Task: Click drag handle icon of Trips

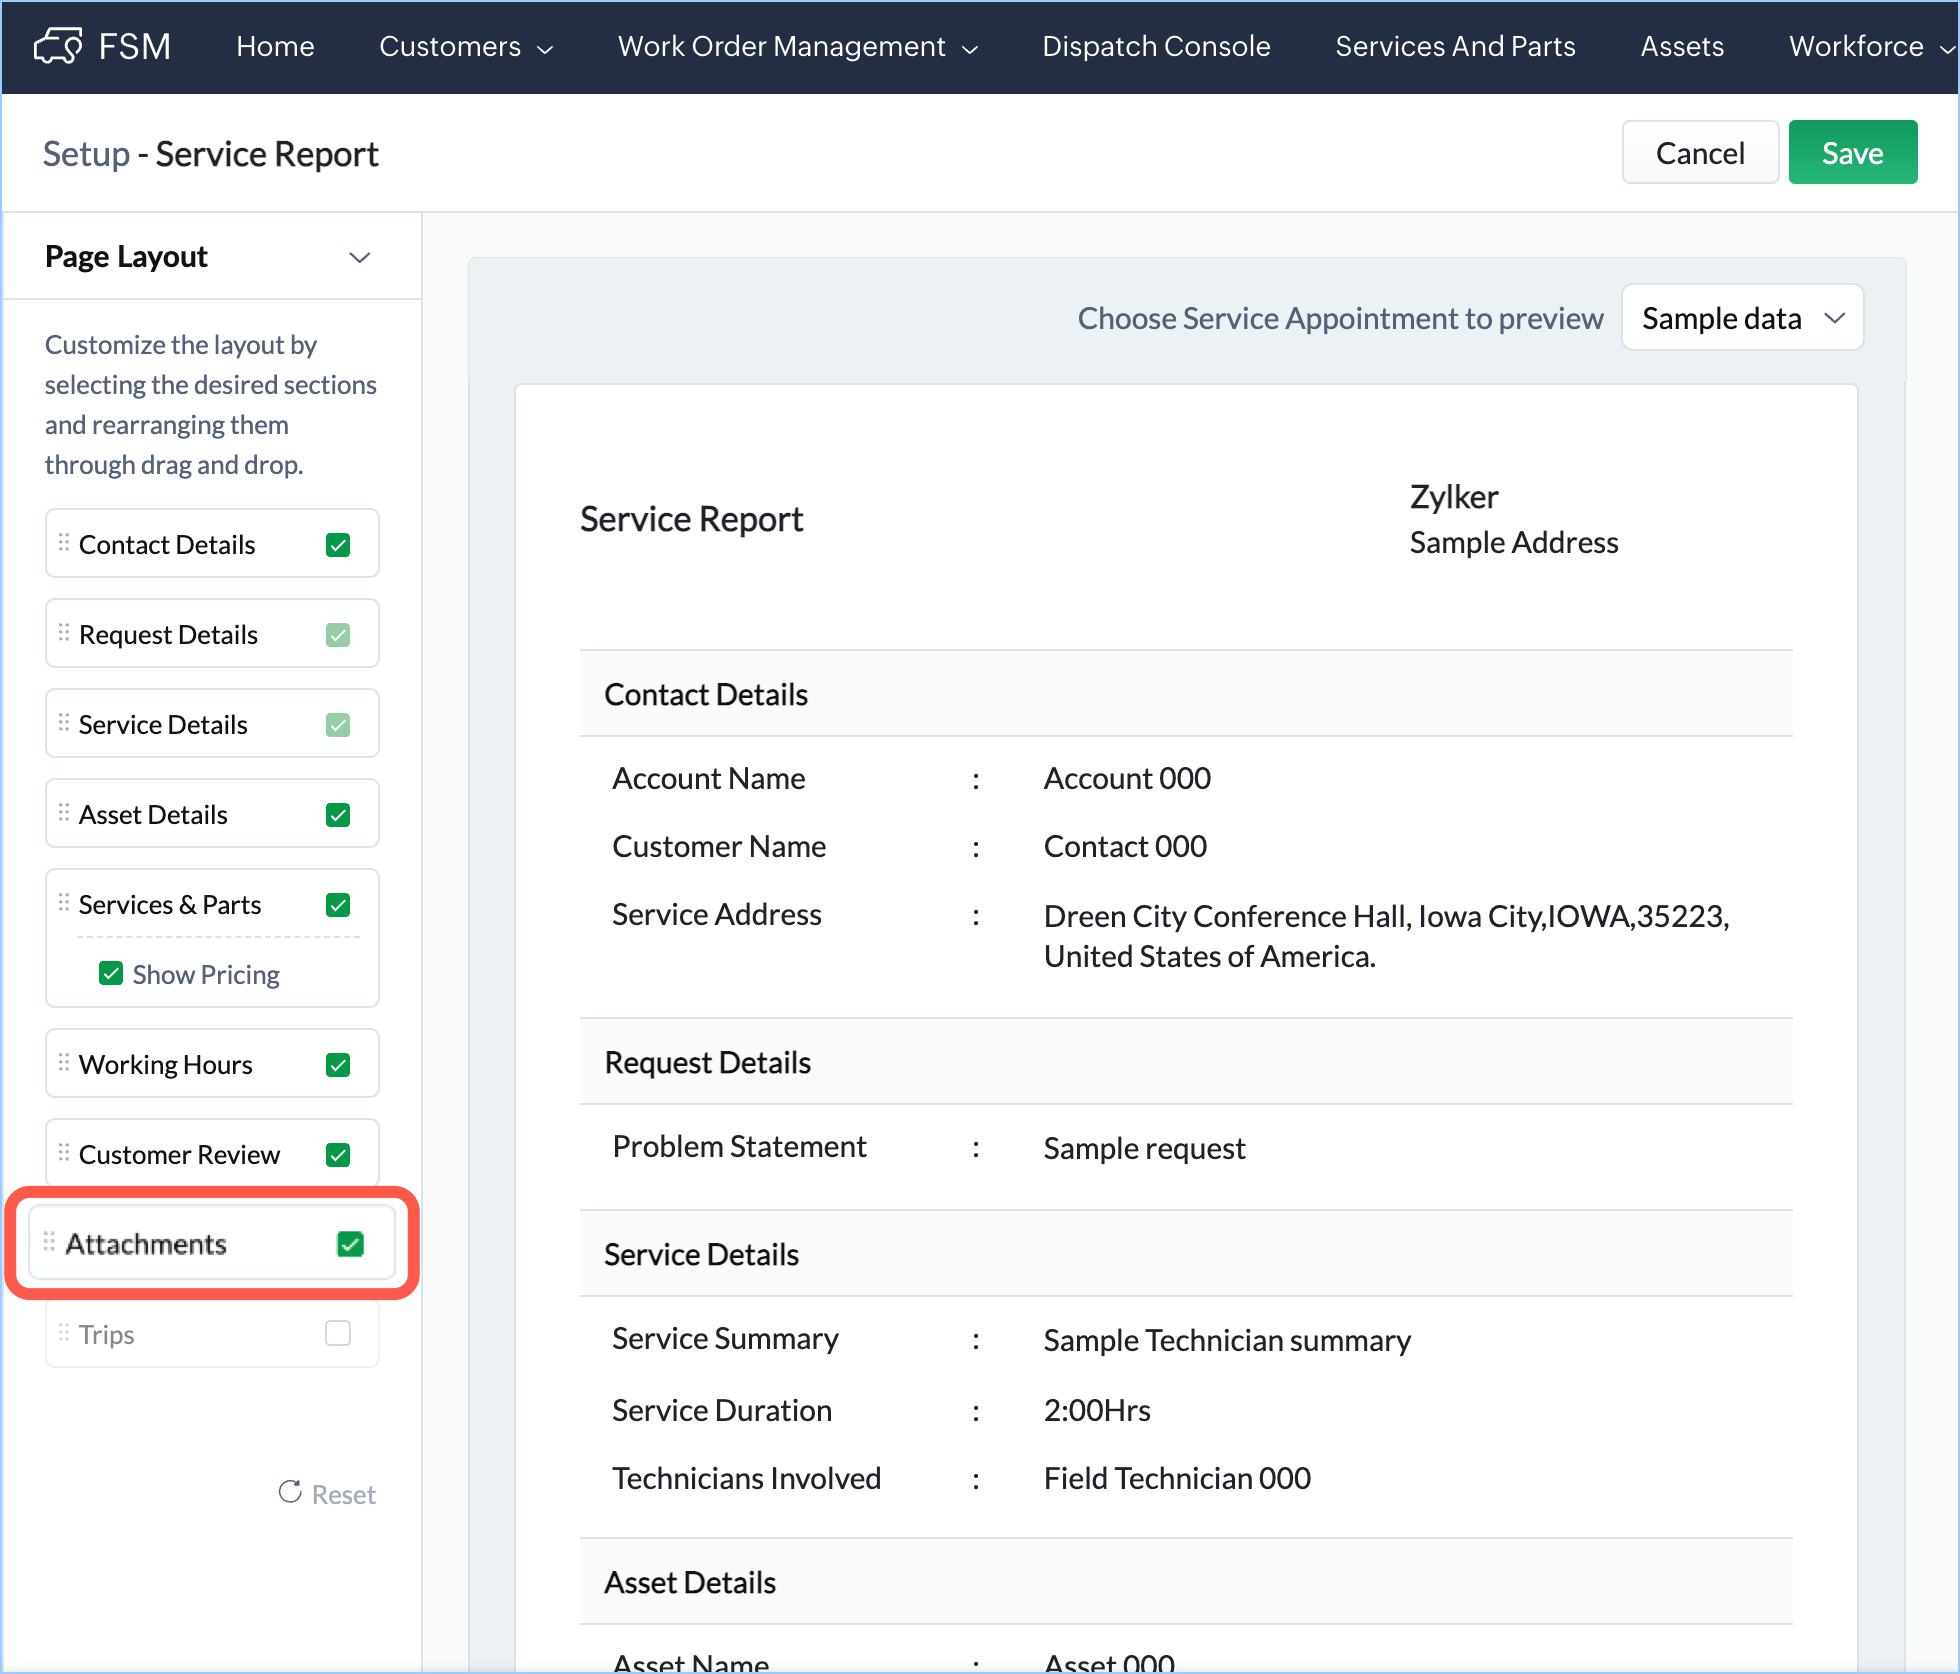Action: click(64, 1333)
